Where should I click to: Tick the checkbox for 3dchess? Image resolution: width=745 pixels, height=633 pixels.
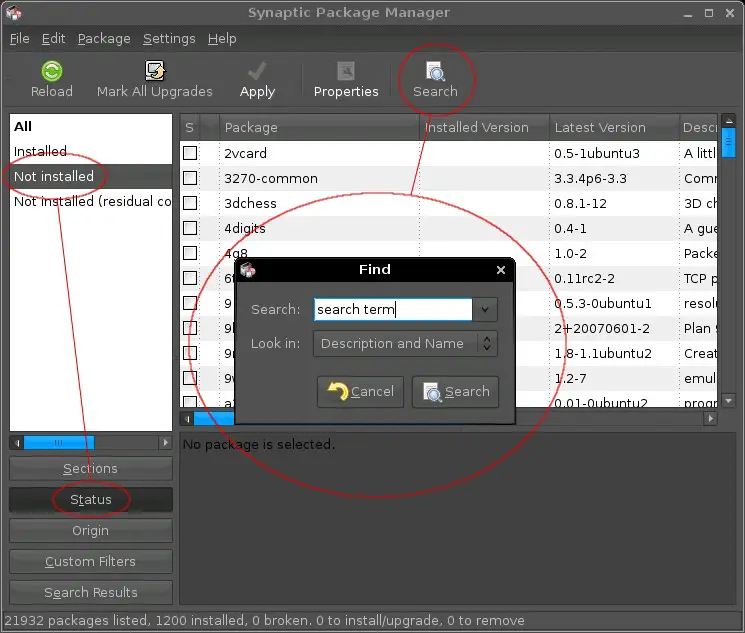[190, 203]
